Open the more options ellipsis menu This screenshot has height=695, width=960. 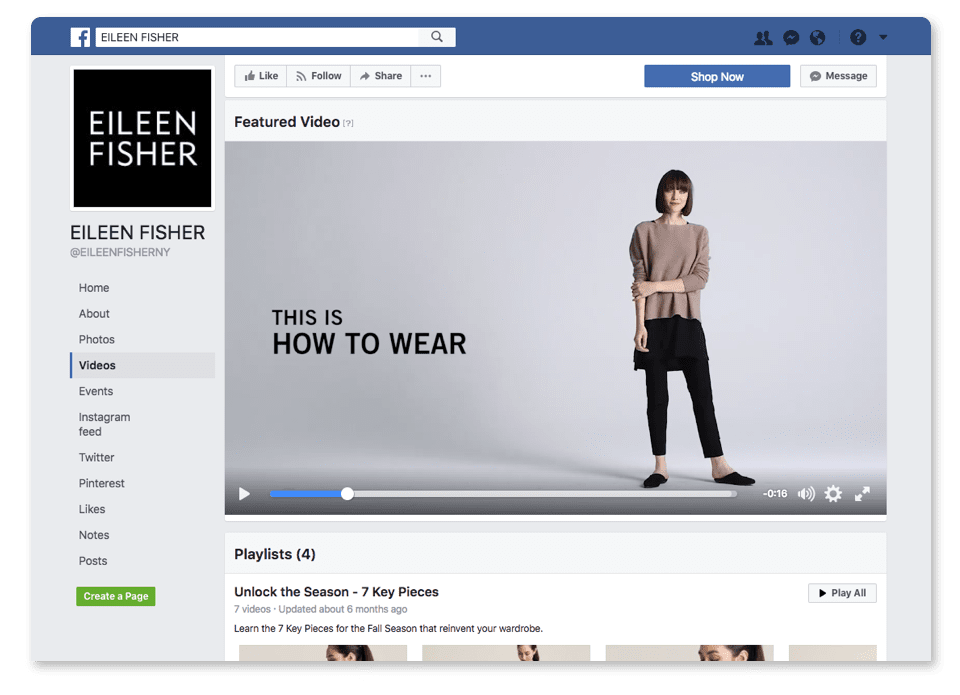[426, 76]
